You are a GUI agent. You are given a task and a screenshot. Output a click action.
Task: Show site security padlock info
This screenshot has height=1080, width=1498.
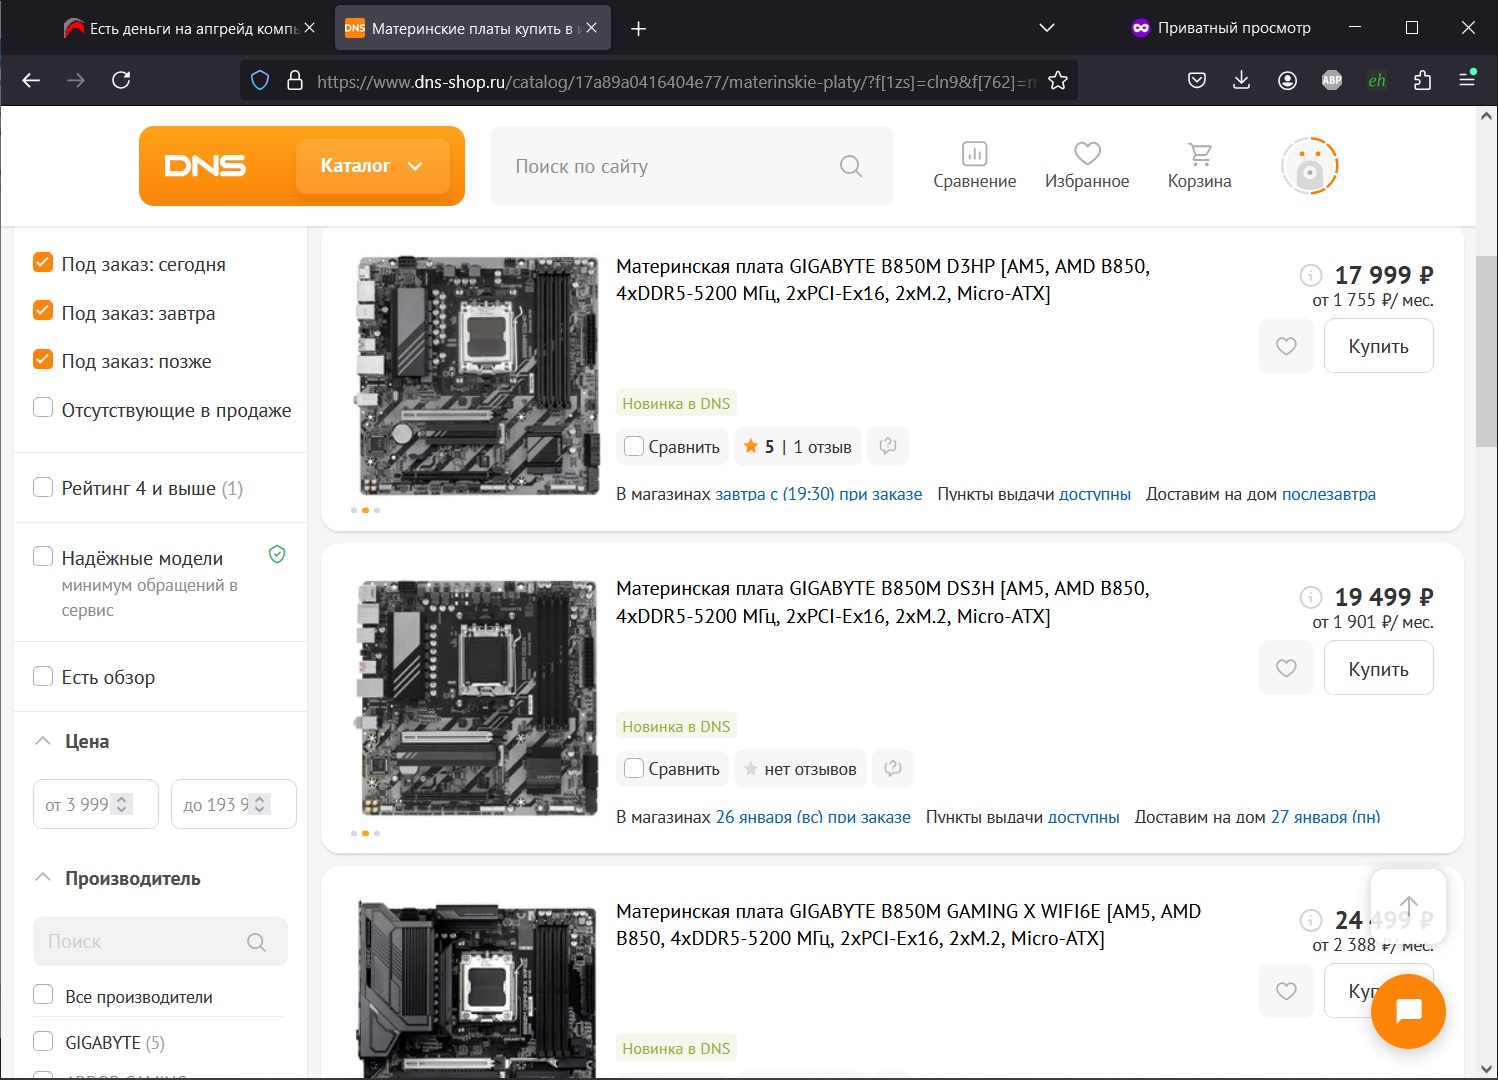tap(295, 81)
